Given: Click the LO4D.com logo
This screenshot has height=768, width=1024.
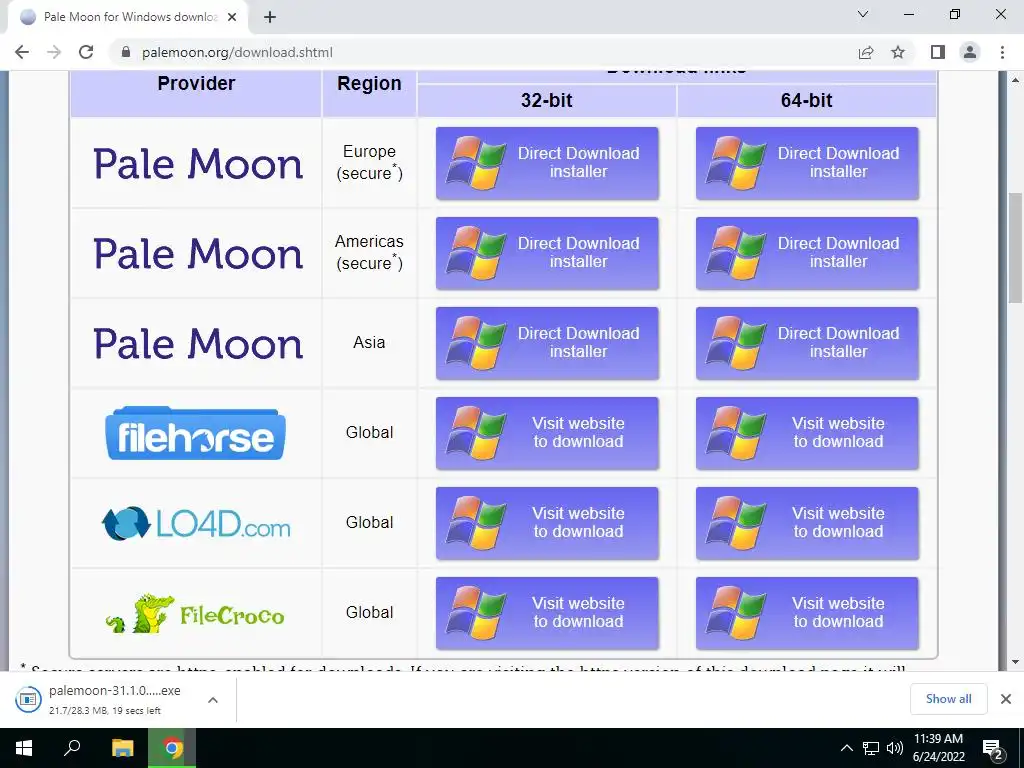Looking at the screenshot, I should (196, 523).
